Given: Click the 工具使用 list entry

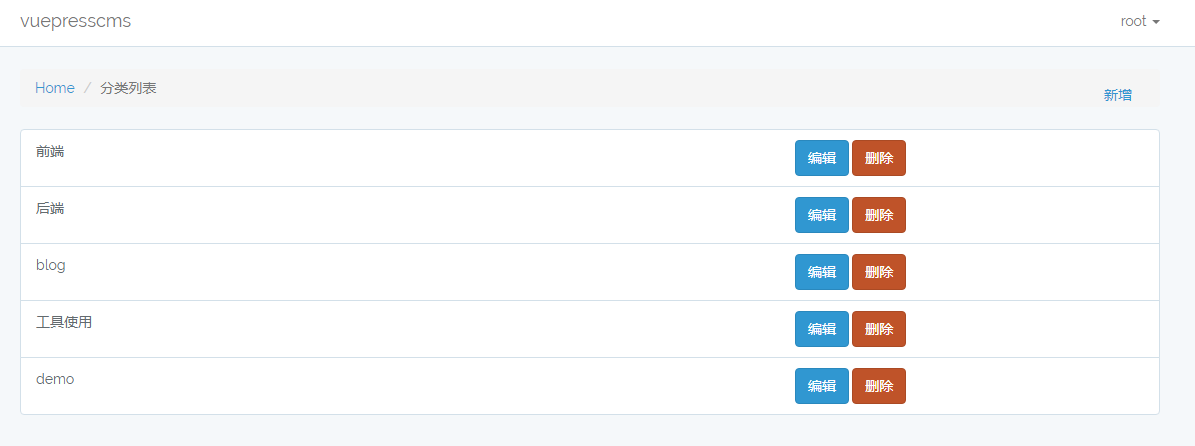Looking at the screenshot, I should point(64,322).
